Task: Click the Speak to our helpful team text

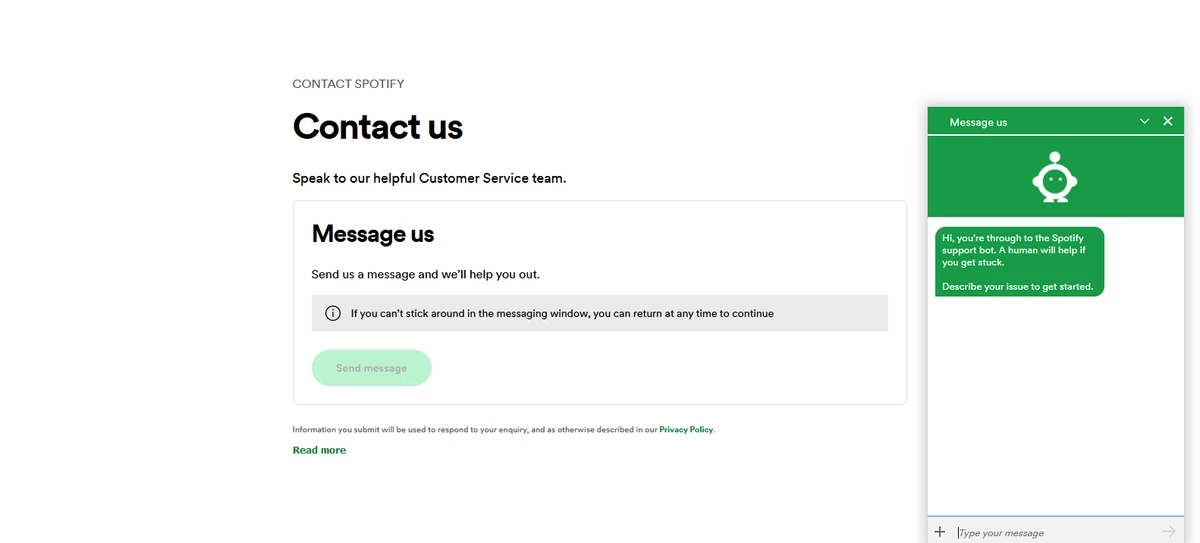Action: [x=429, y=178]
